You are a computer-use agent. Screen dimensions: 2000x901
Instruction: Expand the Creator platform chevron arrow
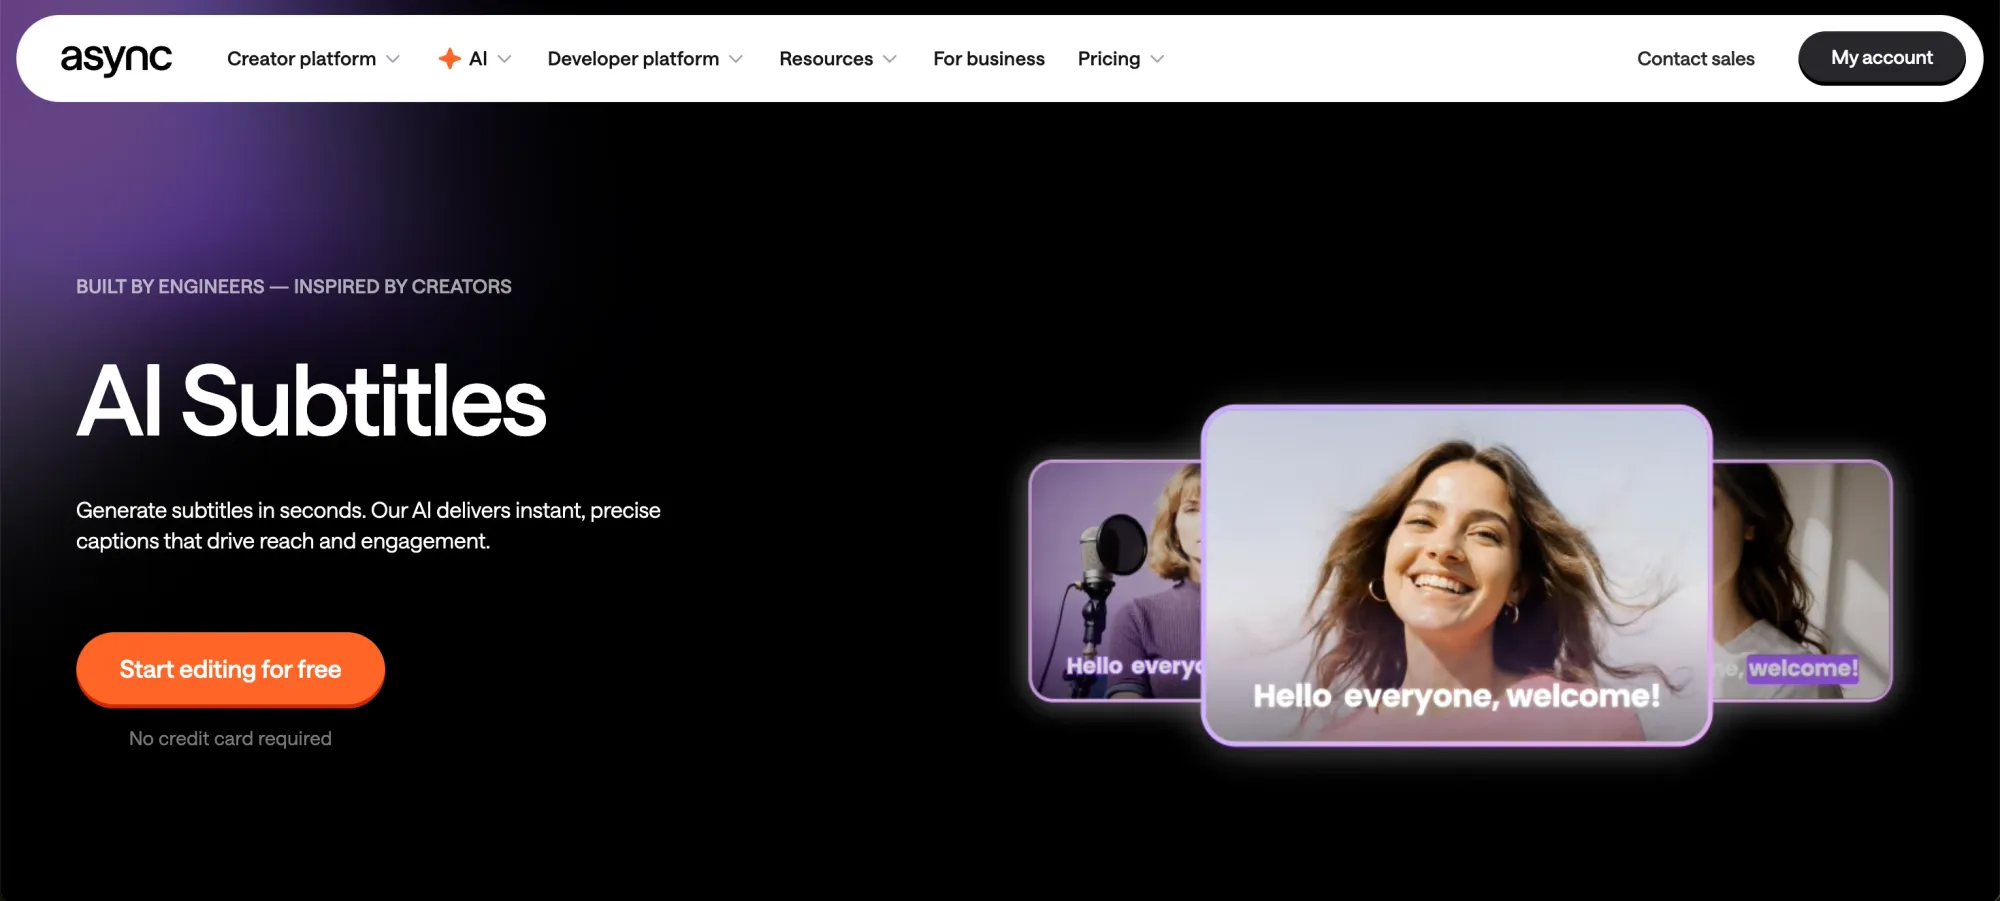[393, 59]
